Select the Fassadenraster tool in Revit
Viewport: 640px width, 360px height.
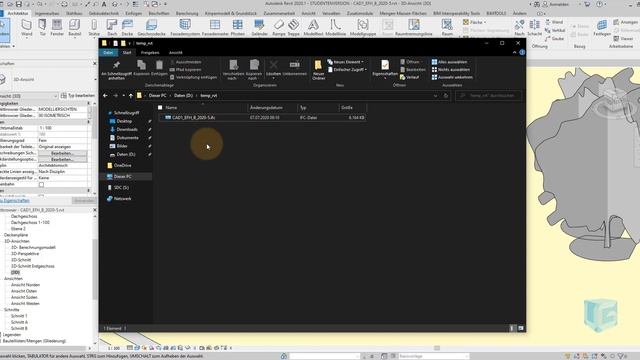coord(215,28)
